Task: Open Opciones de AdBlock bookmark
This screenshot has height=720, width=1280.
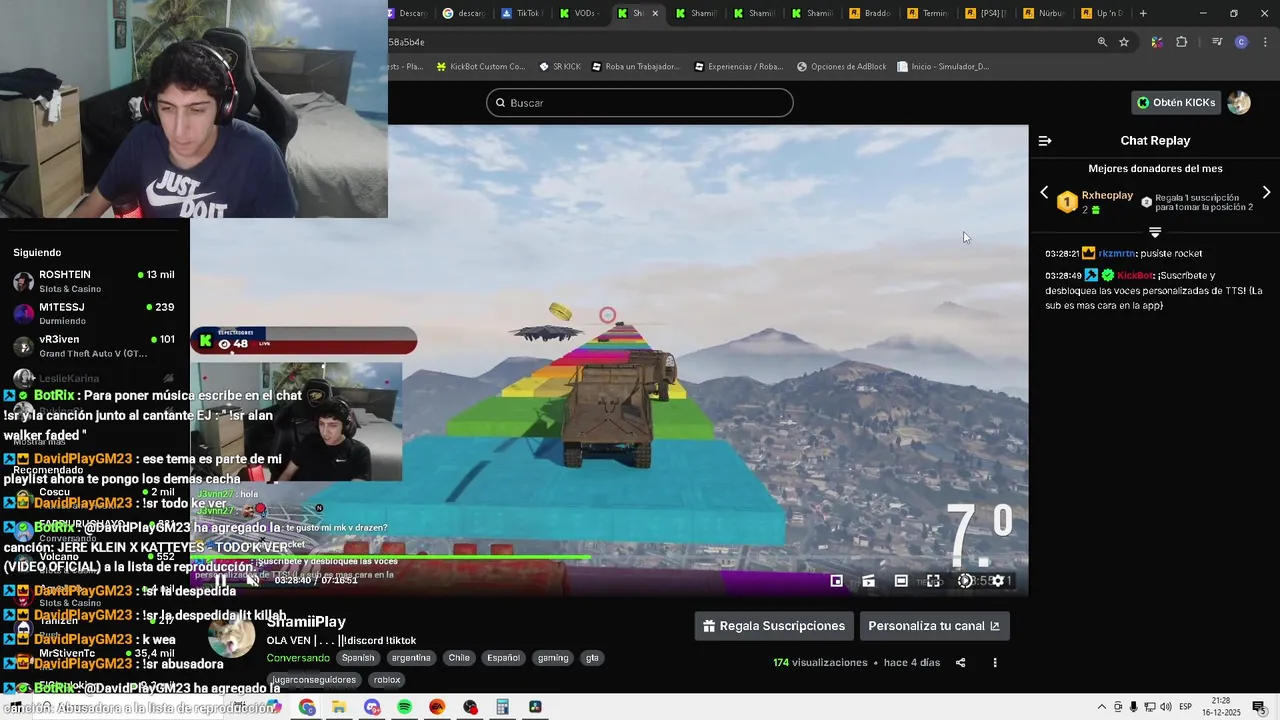Action: coord(842,67)
